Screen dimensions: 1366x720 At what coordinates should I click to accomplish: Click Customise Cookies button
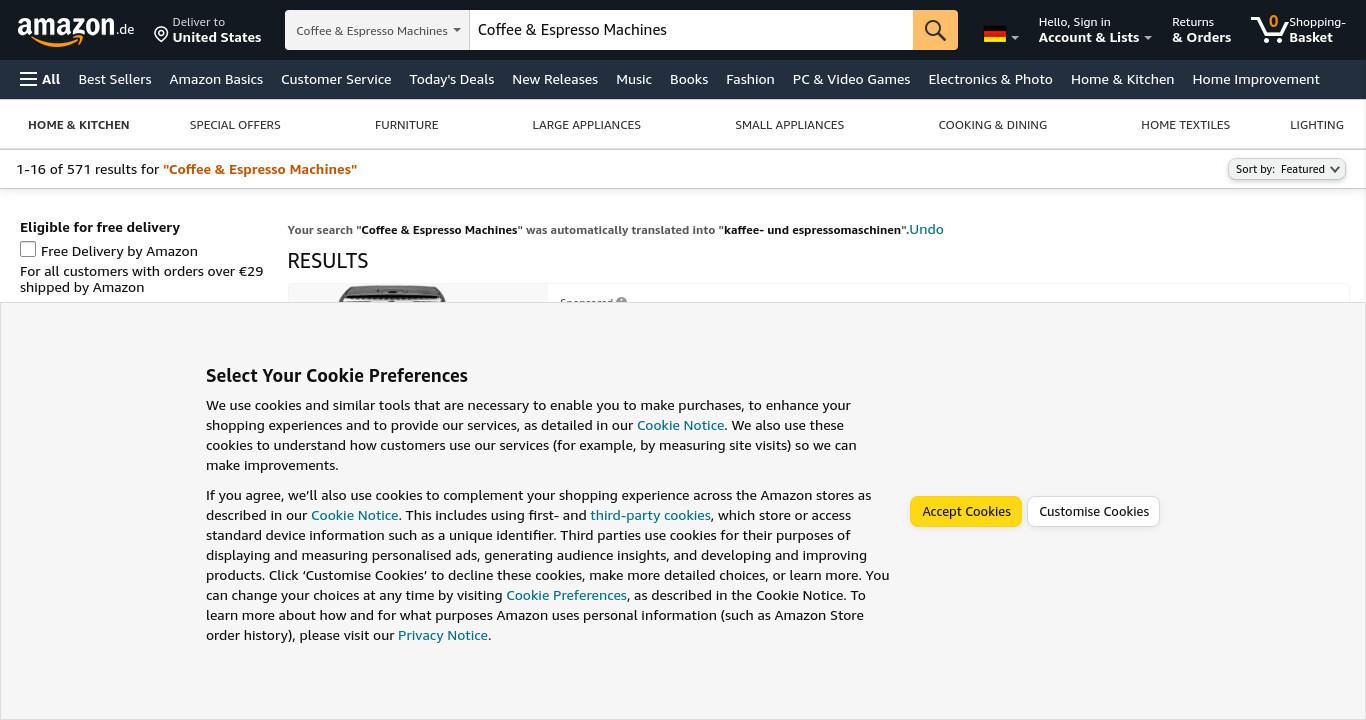point(1093,511)
